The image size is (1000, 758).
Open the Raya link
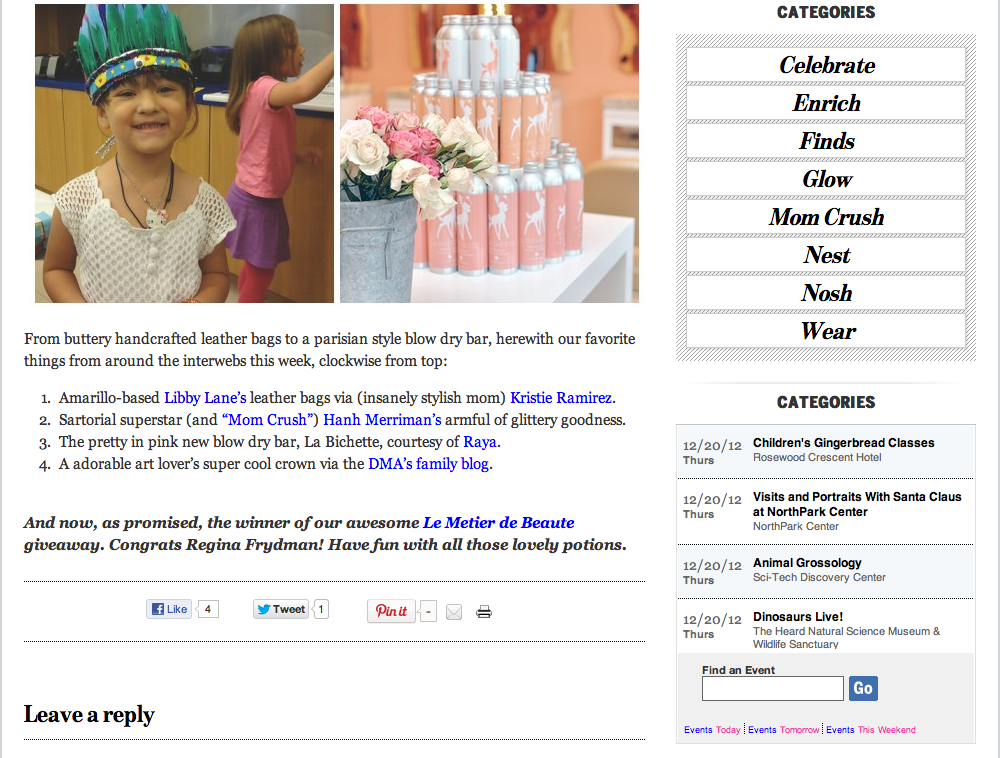tap(480, 442)
